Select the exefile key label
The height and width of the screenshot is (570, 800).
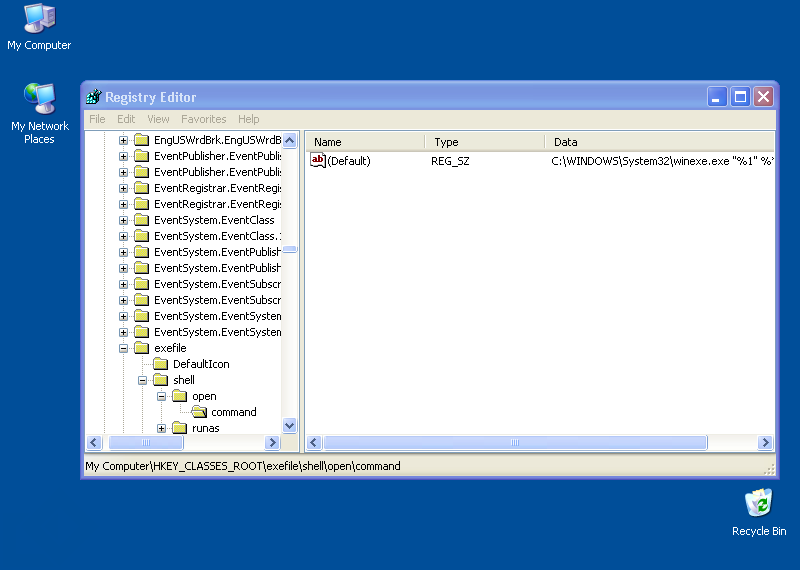point(170,348)
